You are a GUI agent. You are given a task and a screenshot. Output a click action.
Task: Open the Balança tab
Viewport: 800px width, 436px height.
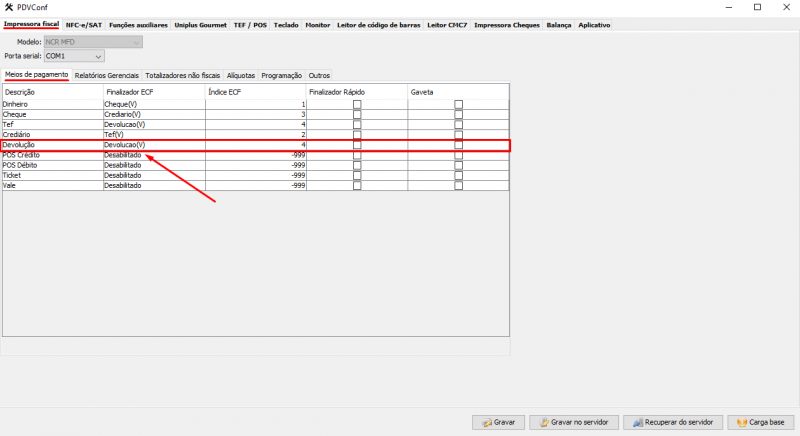pyautogui.click(x=559, y=24)
